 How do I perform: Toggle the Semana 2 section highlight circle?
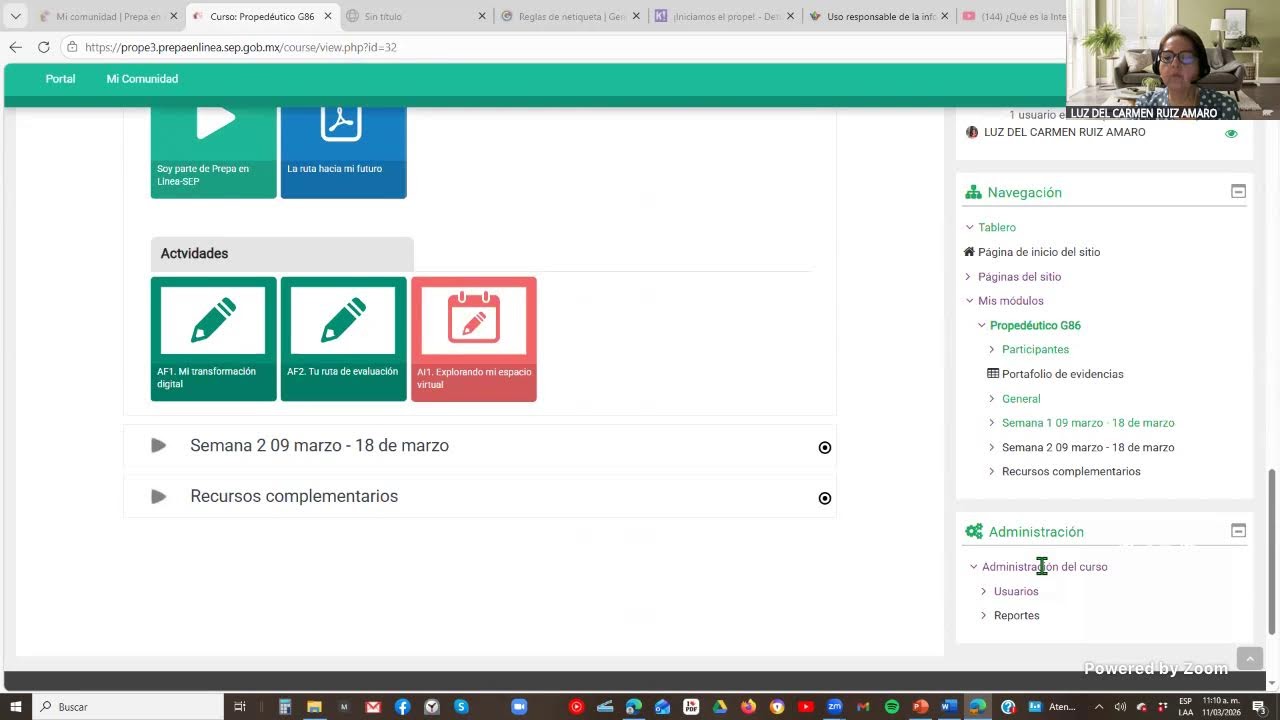click(x=825, y=447)
